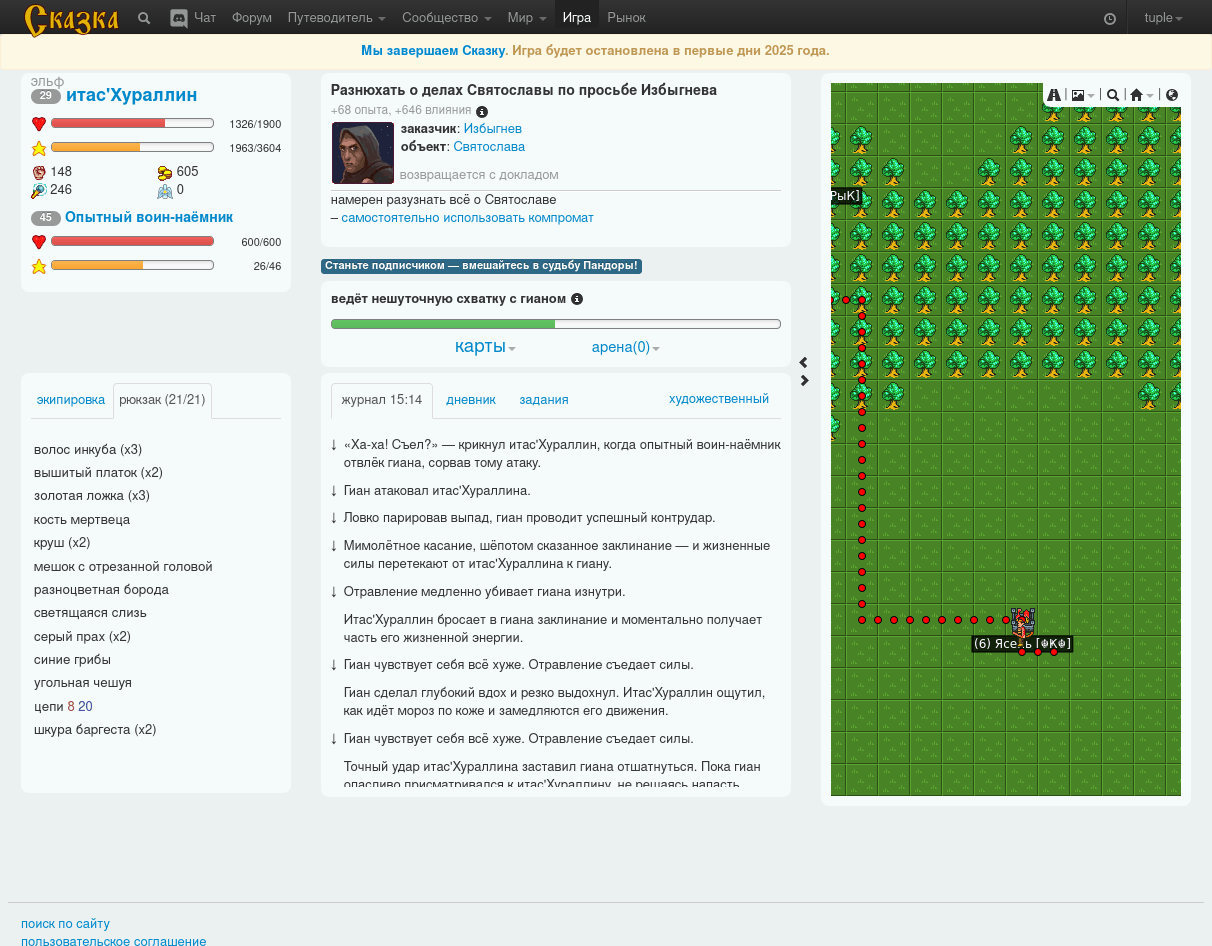The height and width of the screenshot is (946, 1212).
Task: Expand the tuple user menu
Action: coord(1163,18)
